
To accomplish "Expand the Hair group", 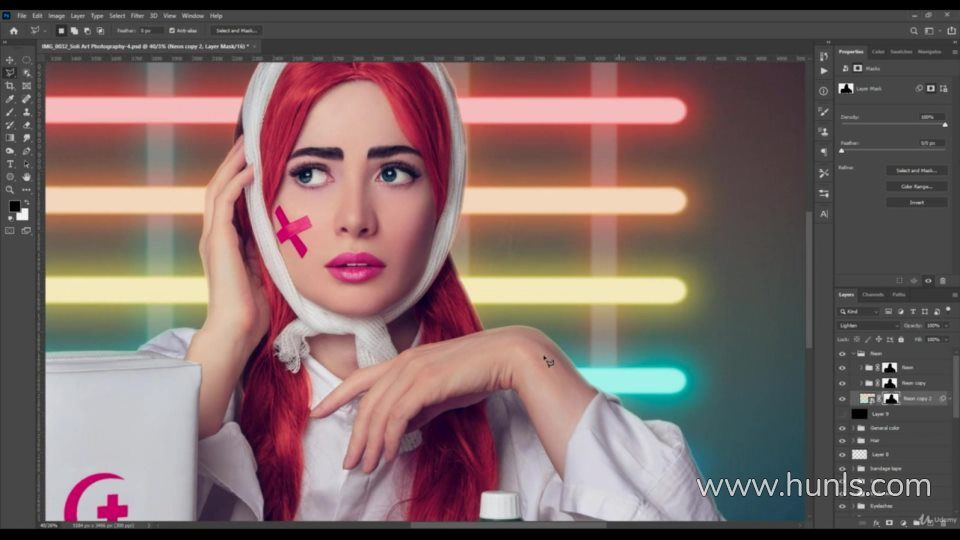I will click(x=853, y=441).
